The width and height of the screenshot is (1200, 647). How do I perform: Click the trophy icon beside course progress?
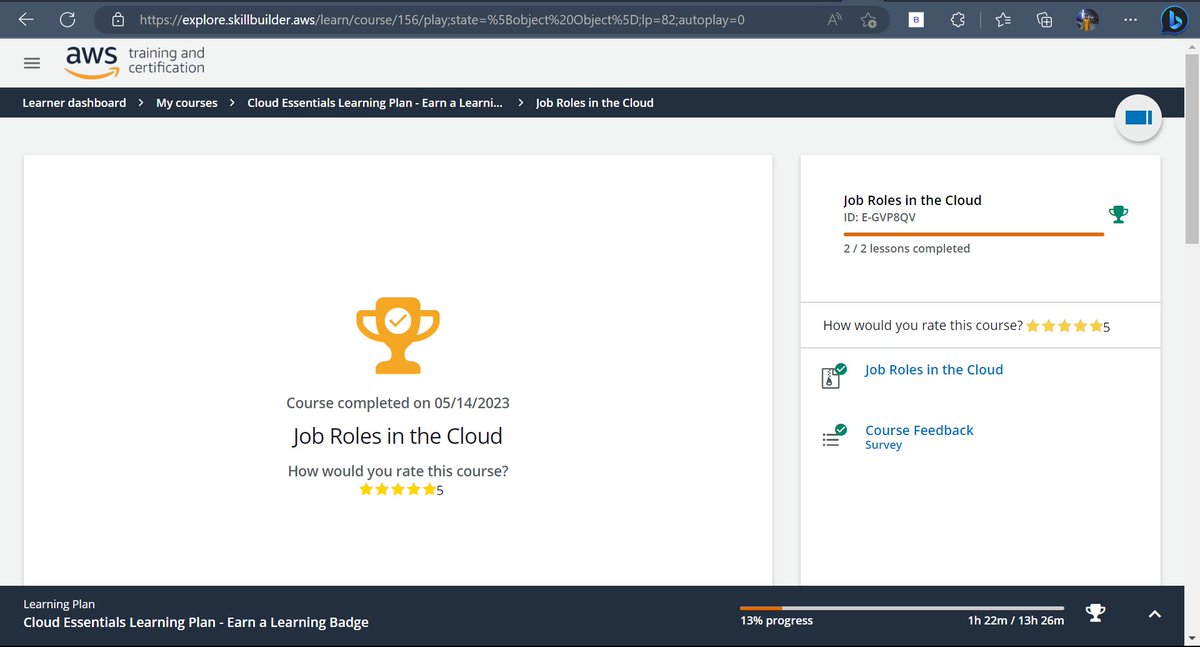pyautogui.click(x=1118, y=213)
